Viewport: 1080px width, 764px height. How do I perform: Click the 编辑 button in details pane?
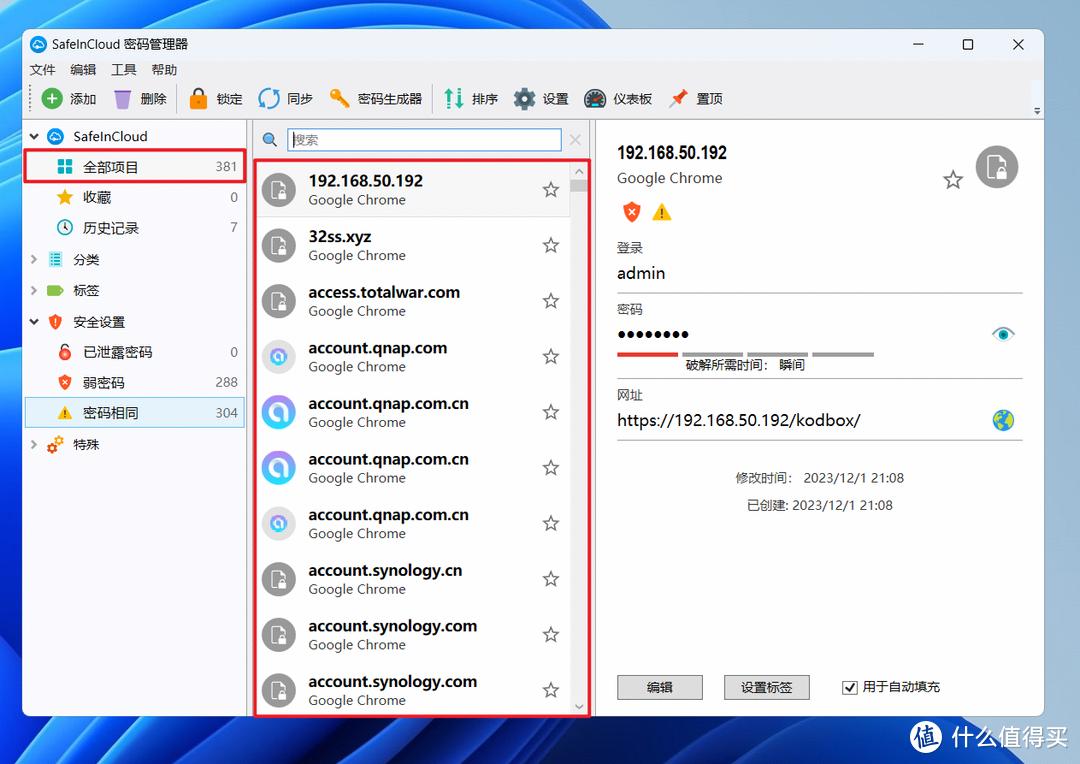tap(660, 687)
